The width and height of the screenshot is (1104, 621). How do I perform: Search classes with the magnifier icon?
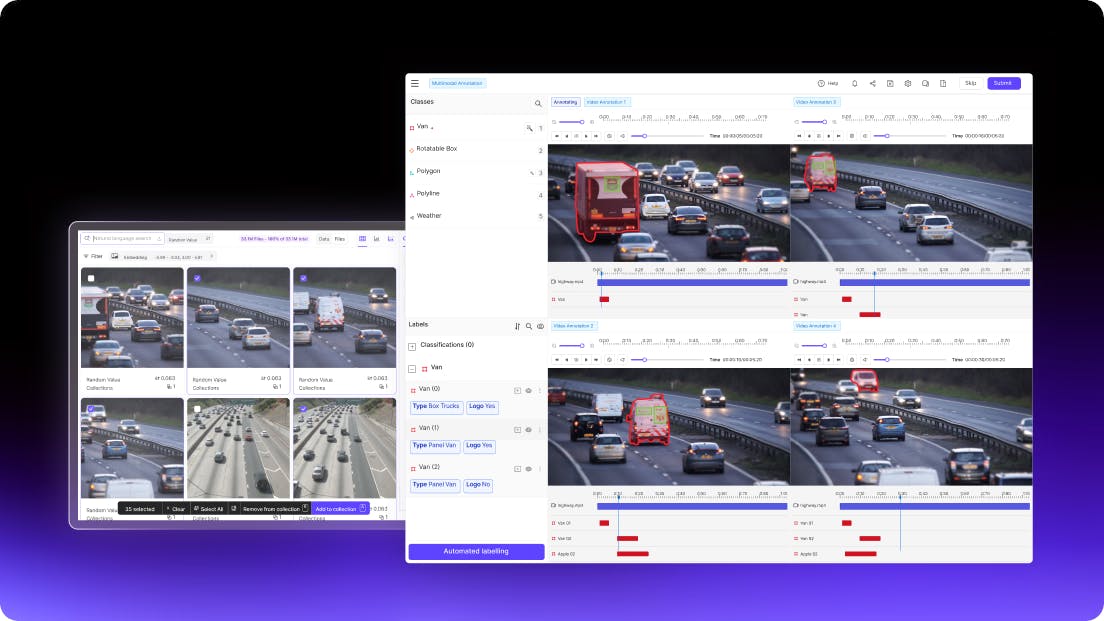click(538, 104)
